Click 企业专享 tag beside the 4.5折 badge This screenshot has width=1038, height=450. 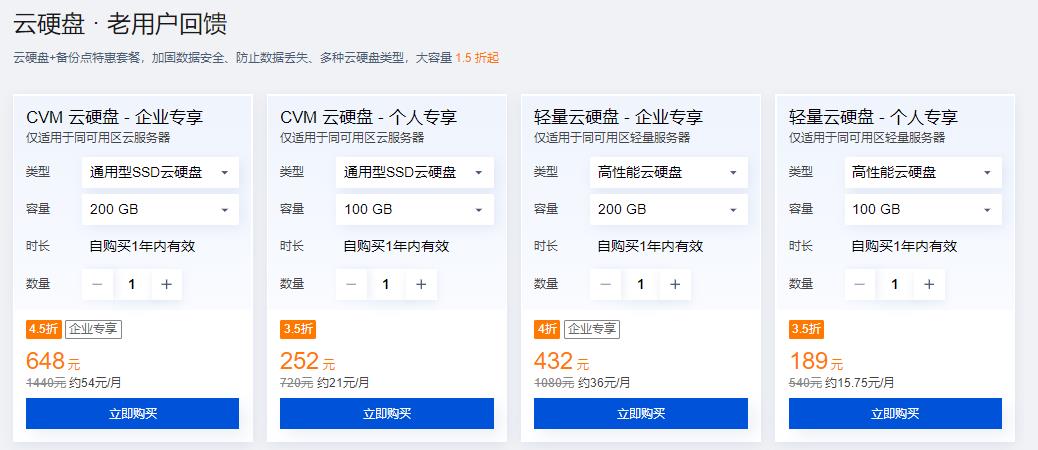tap(93, 329)
